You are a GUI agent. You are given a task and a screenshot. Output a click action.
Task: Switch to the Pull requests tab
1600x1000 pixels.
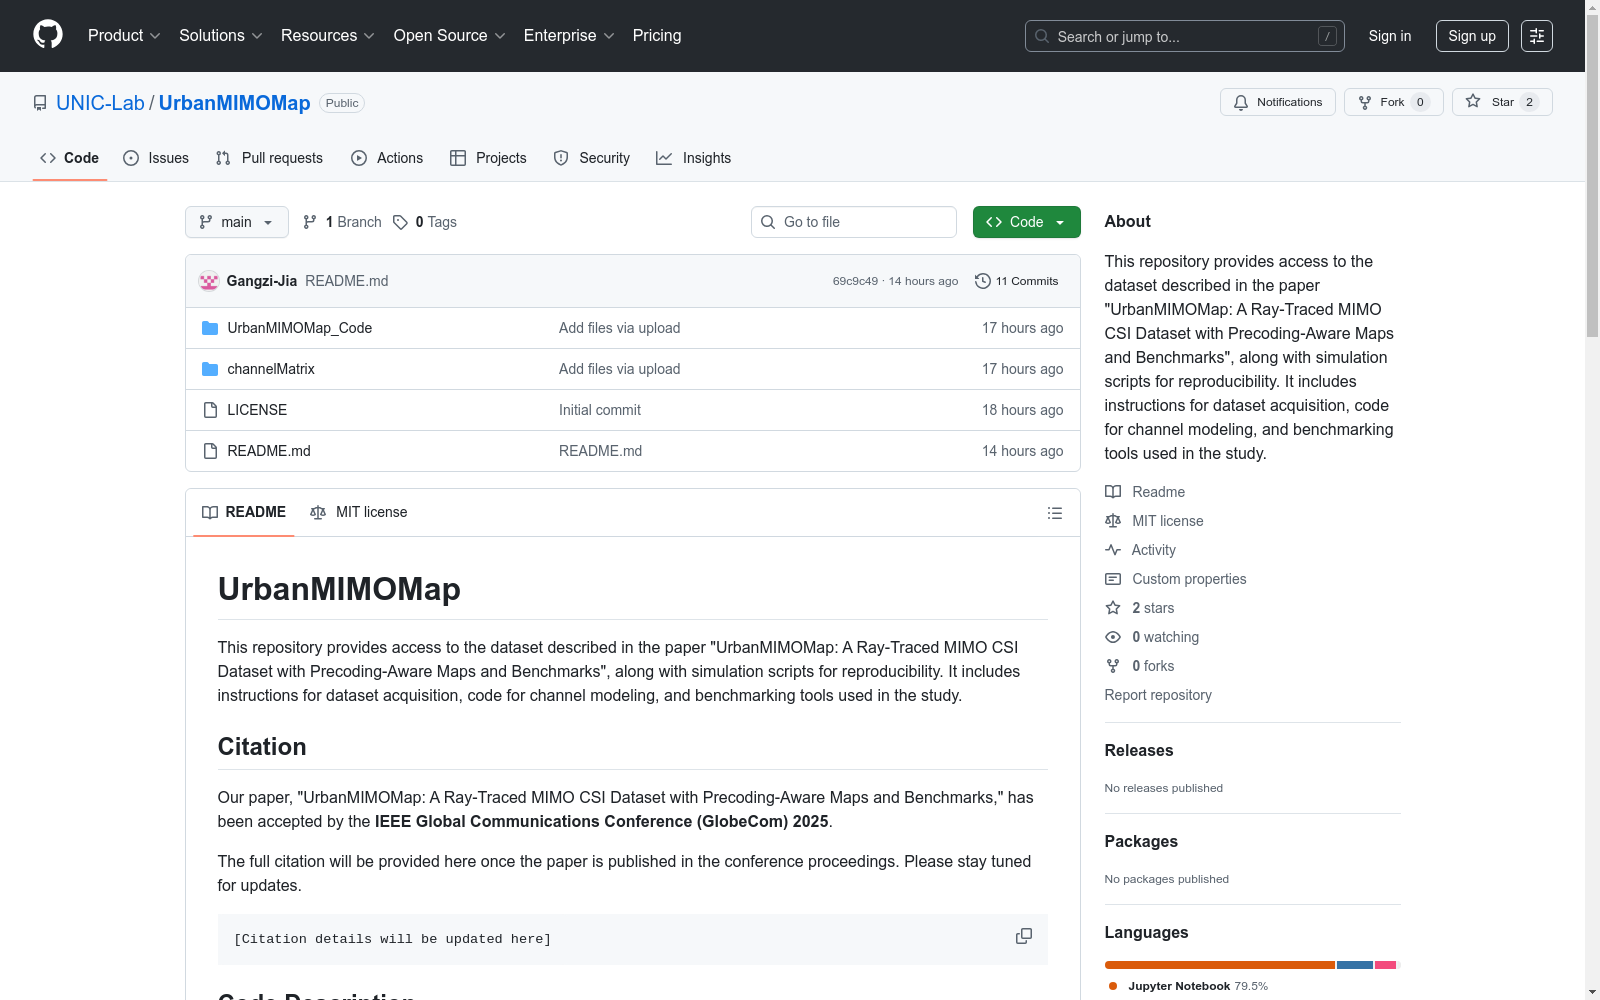pos(269,158)
